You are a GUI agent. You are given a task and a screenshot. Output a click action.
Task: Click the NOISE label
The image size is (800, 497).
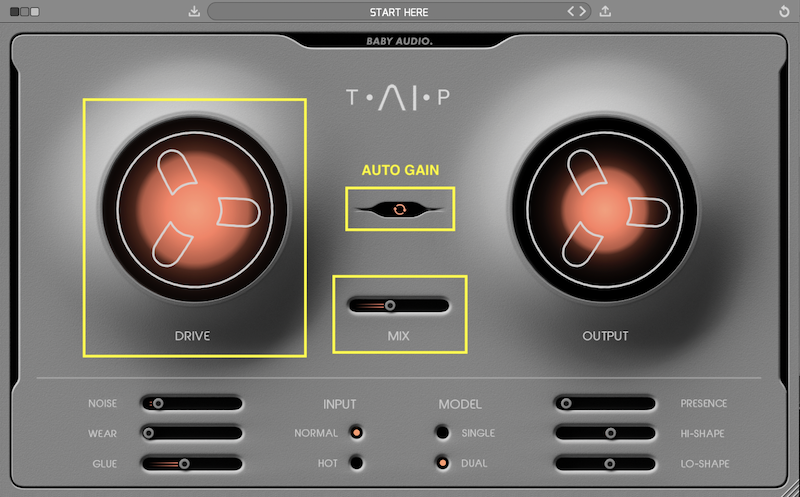pyautogui.click(x=103, y=404)
